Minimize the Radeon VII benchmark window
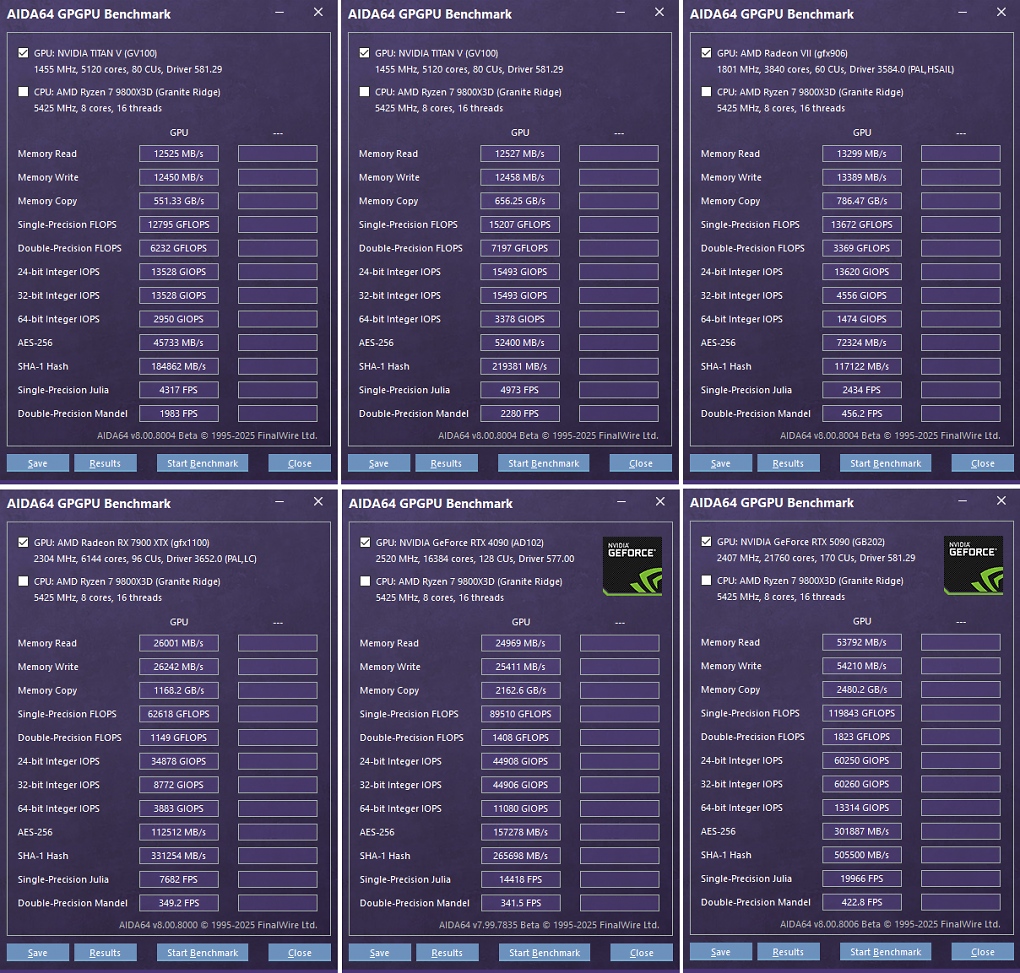This screenshot has width=1020, height=973. [962, 12]
